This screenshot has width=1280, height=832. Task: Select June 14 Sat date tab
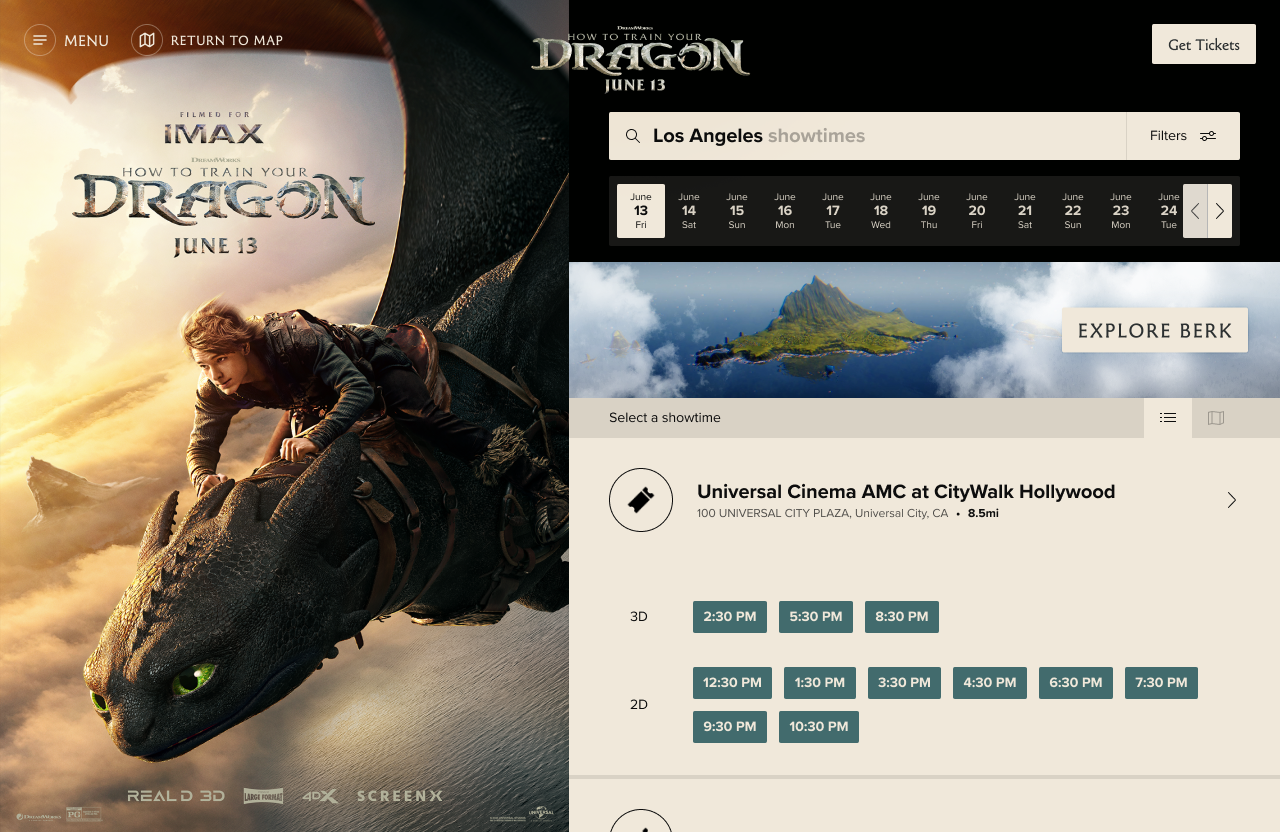689,211
